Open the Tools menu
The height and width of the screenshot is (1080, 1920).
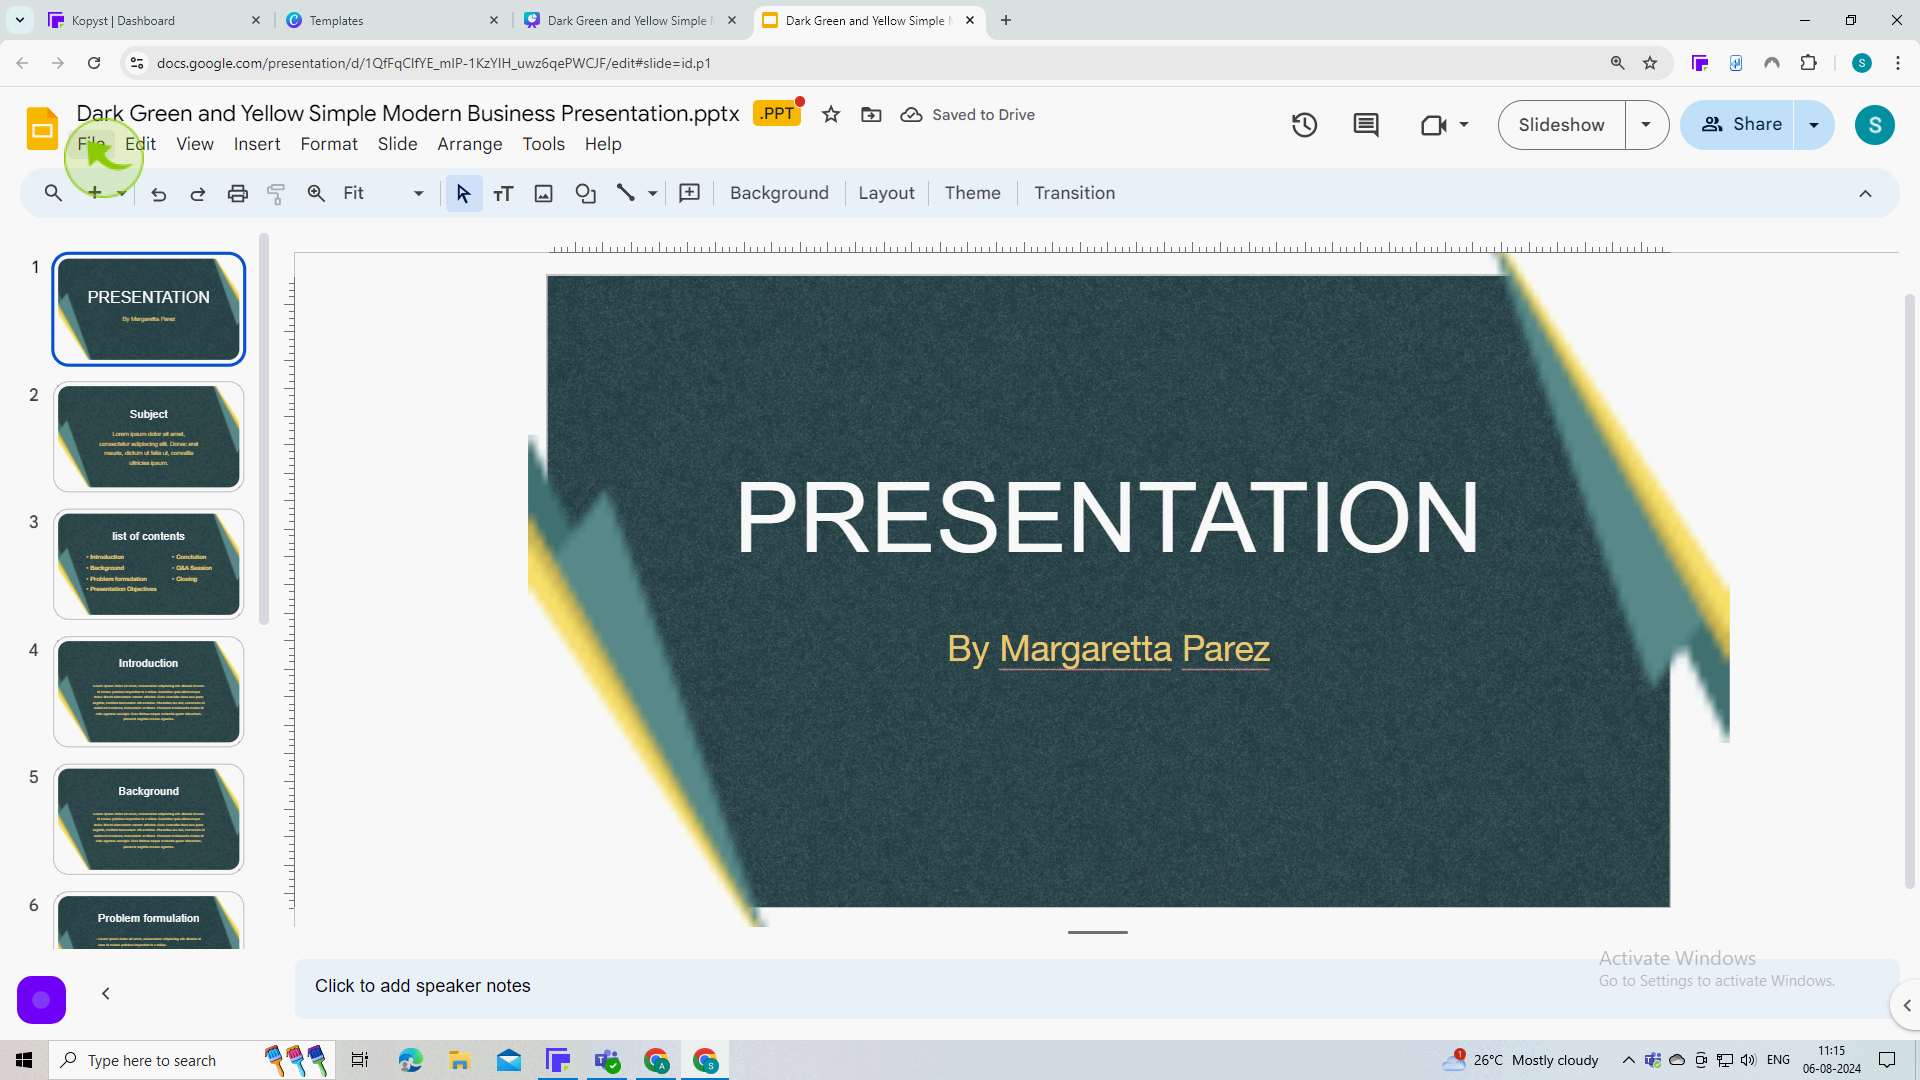pyautogui.click(x=544, y=144)
